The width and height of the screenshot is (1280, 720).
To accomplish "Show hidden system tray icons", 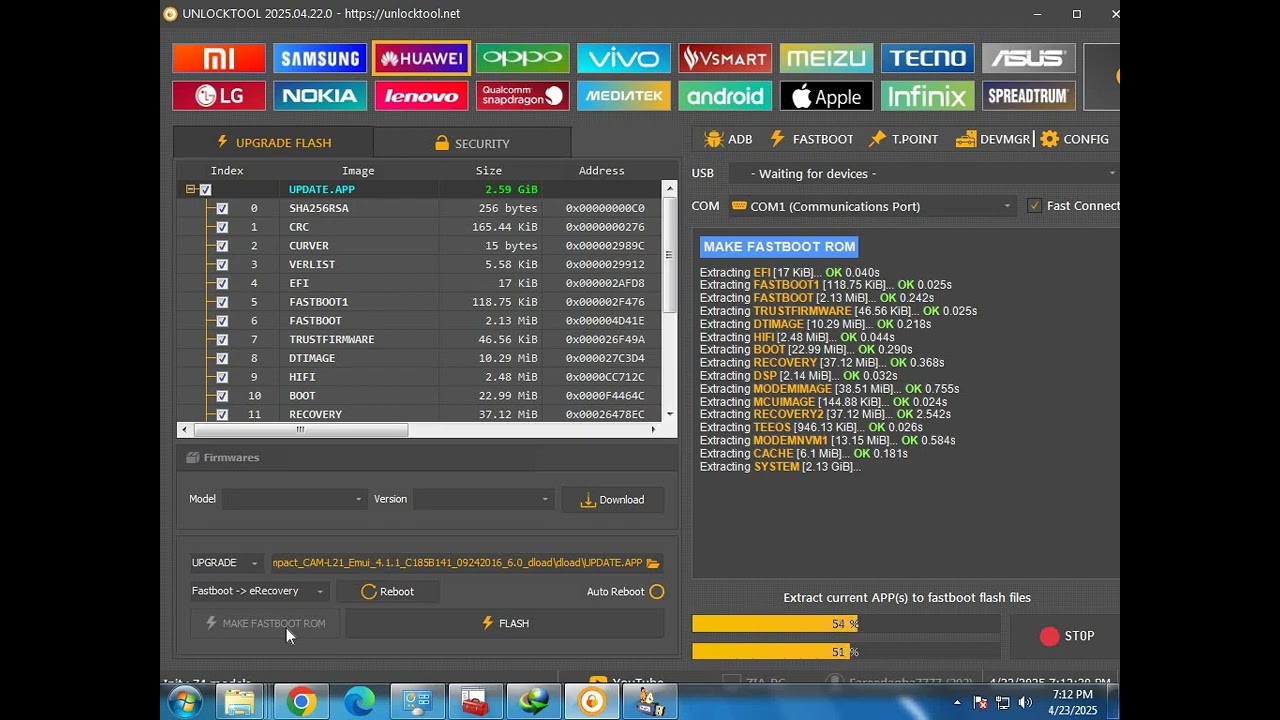I will pos(957,702).
